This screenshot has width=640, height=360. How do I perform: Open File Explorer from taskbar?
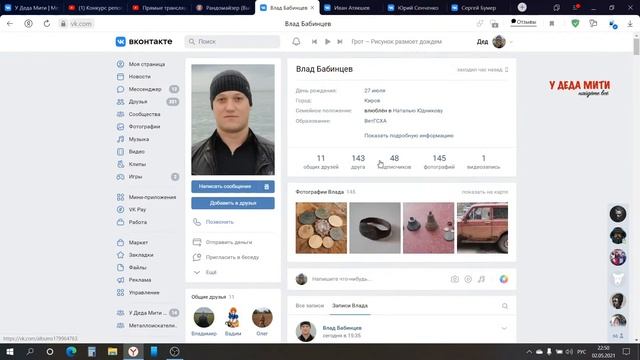[x=113, y=351]
